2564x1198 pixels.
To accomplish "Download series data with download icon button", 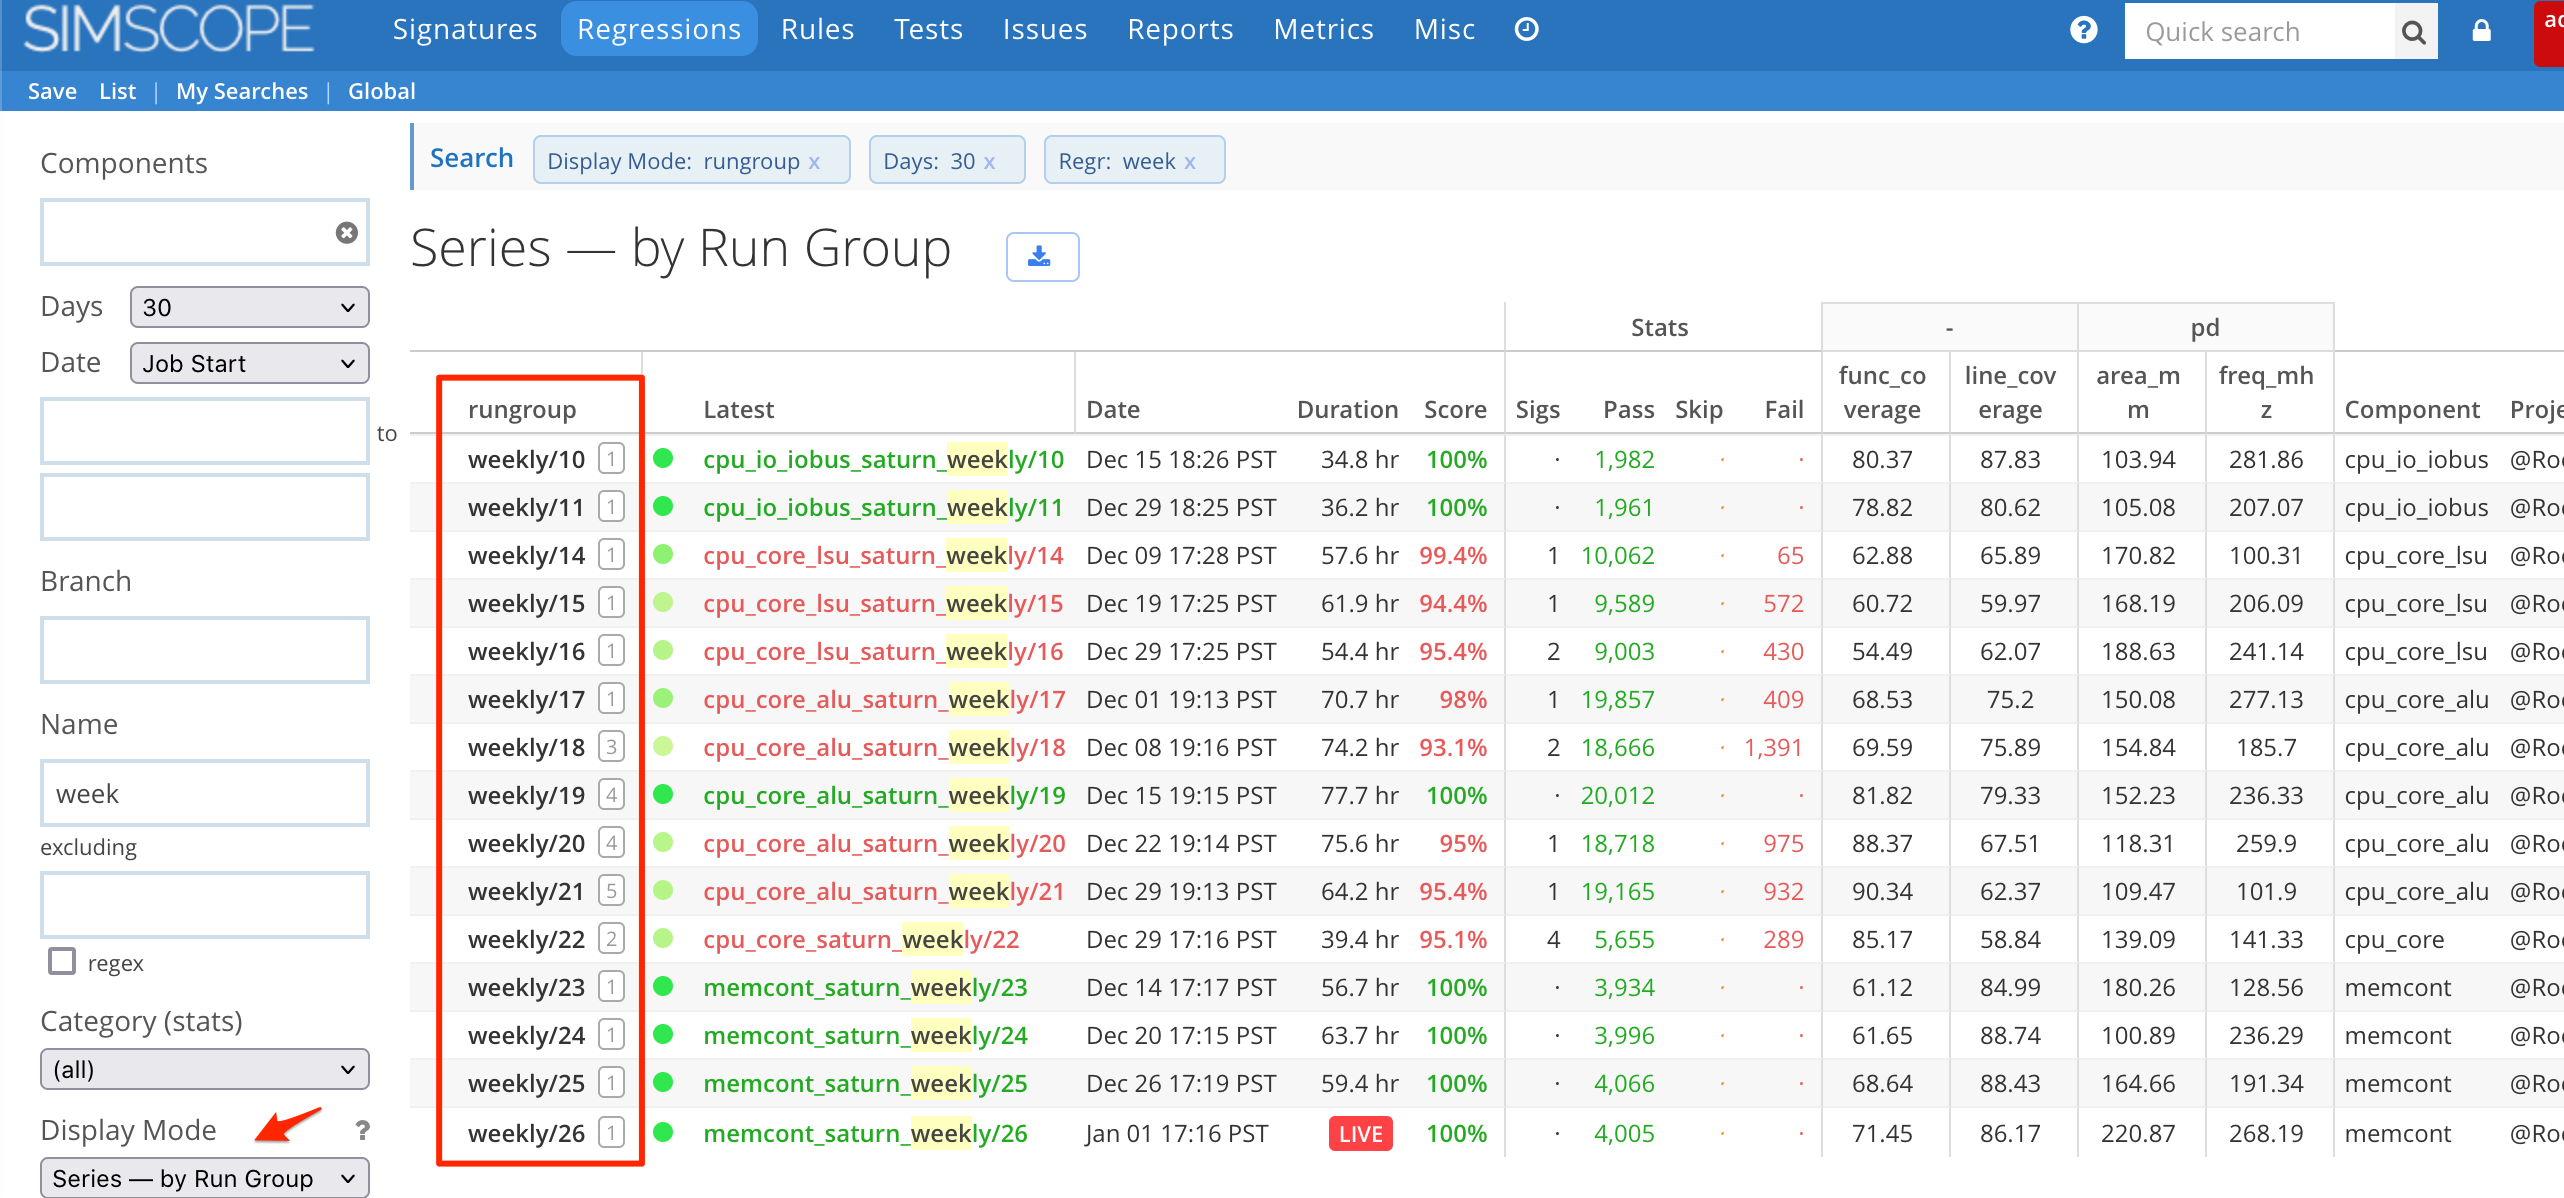I will click(1042, 256).
